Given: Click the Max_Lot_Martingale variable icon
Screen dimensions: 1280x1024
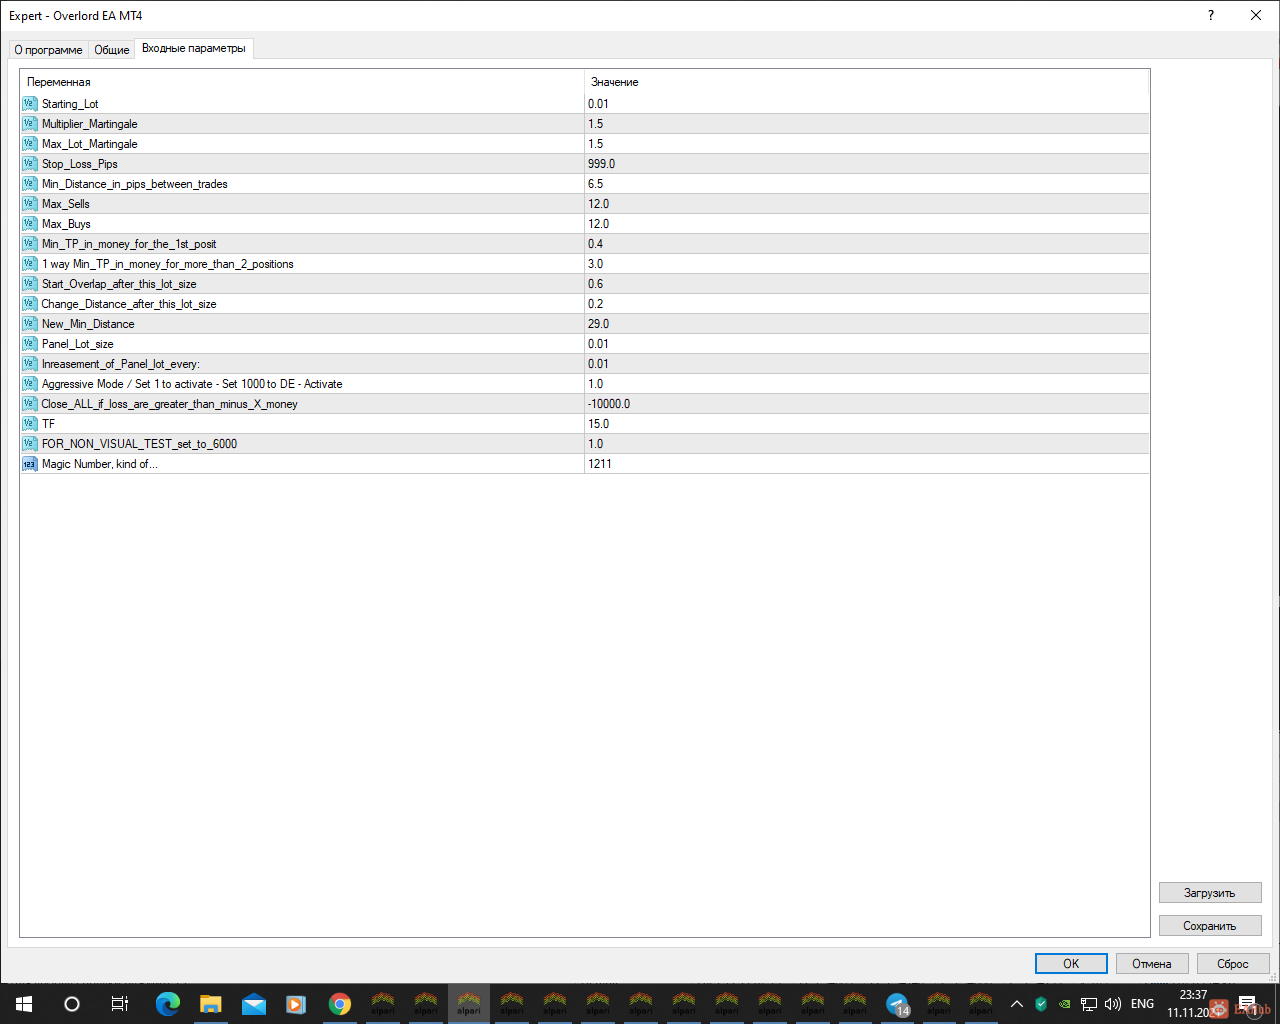Looking at the screenshot, I should coord(30,144).
